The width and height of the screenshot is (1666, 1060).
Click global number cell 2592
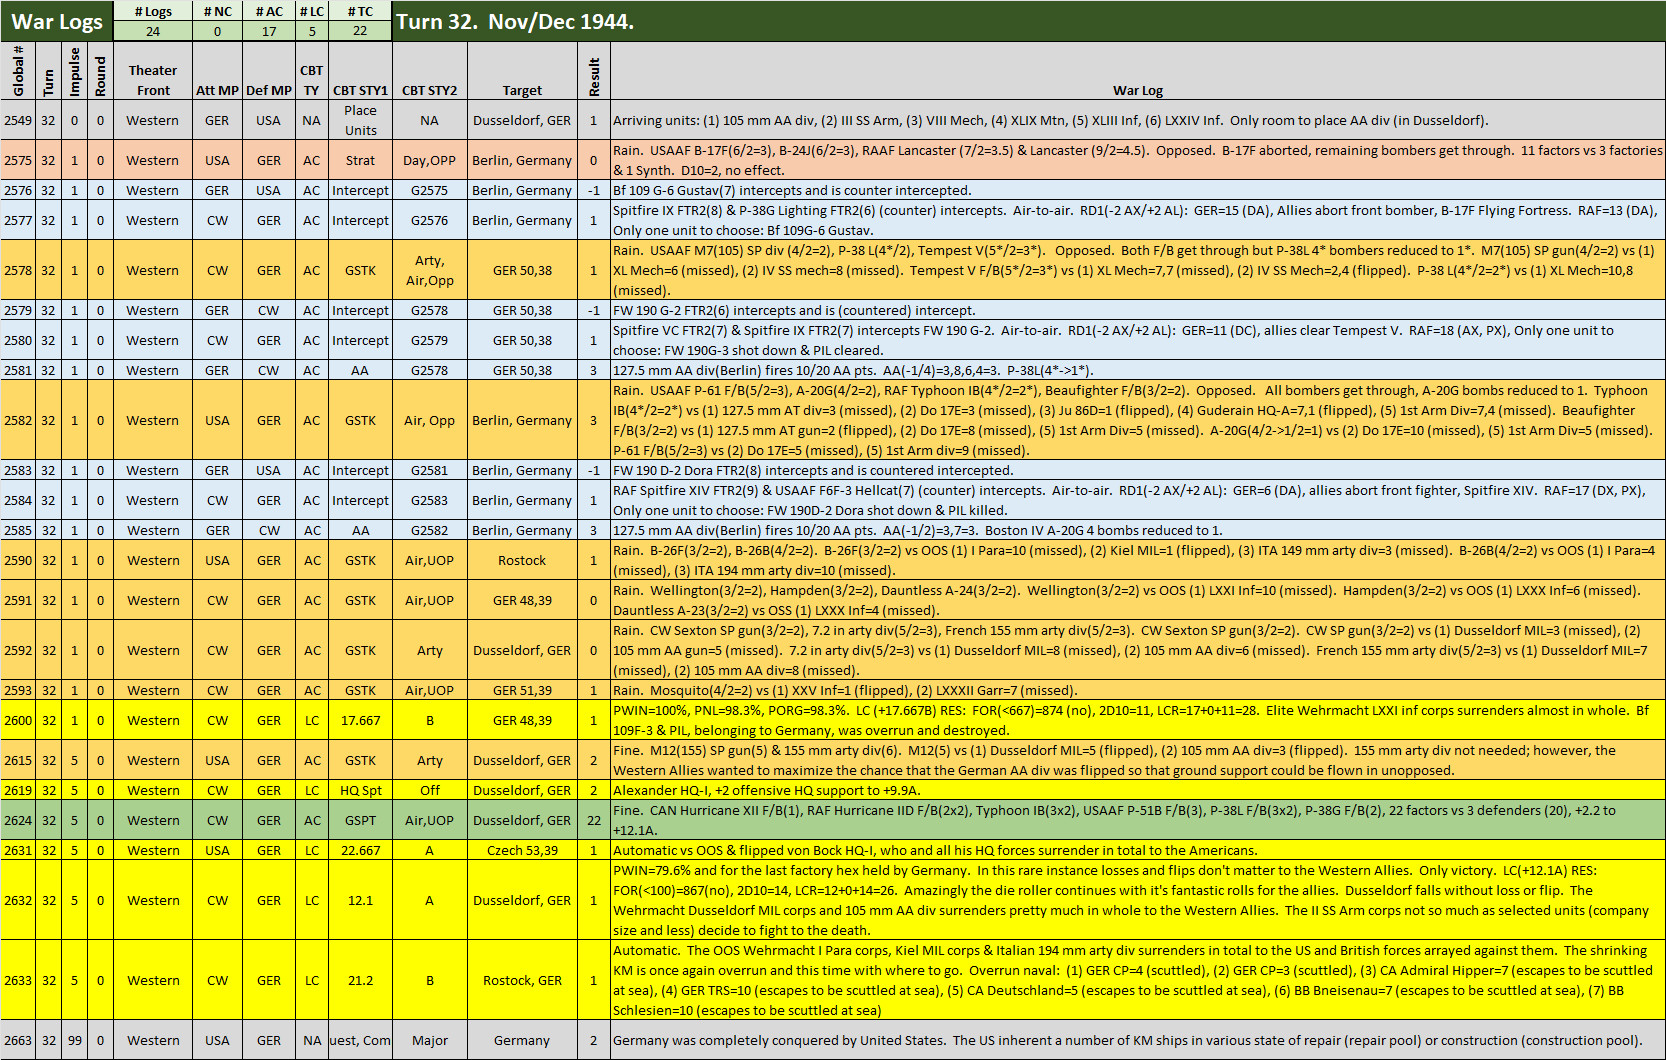pos(18,650)
